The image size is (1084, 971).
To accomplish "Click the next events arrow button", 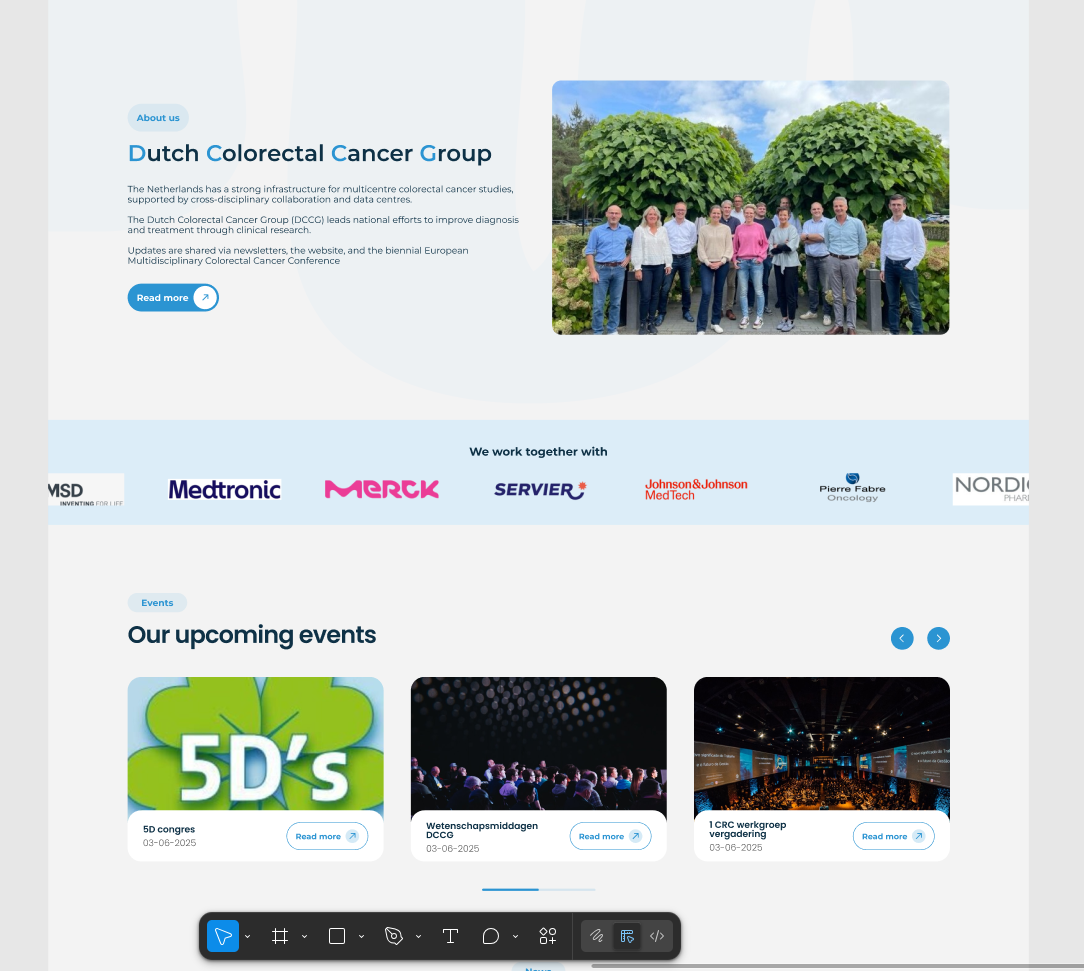I will pyautogui.click(x=938, y=638).
